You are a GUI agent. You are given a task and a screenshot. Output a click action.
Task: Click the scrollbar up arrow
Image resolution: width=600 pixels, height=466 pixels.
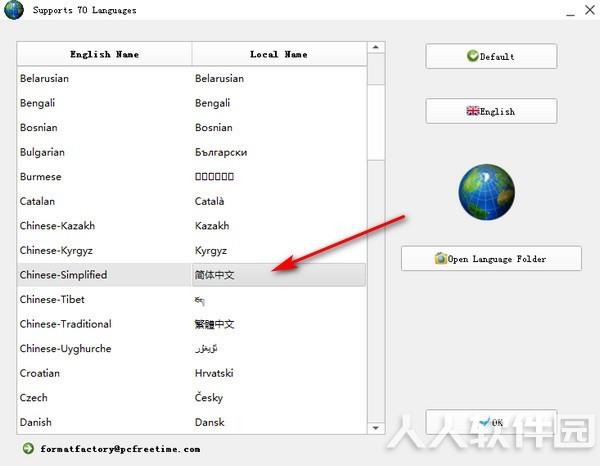pyautogui.click(x=376, y=47)
